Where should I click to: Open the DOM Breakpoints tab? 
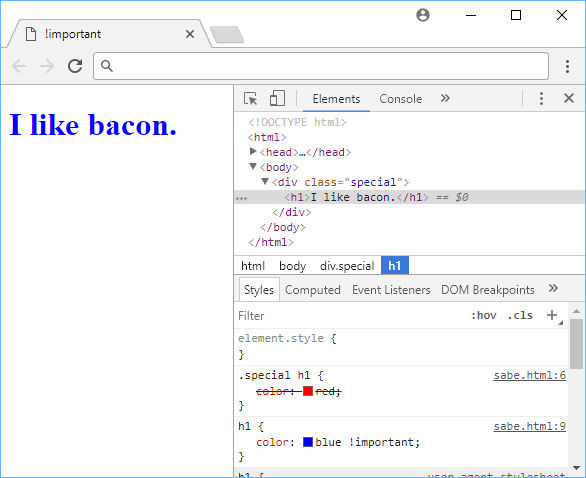click(487, 290)
